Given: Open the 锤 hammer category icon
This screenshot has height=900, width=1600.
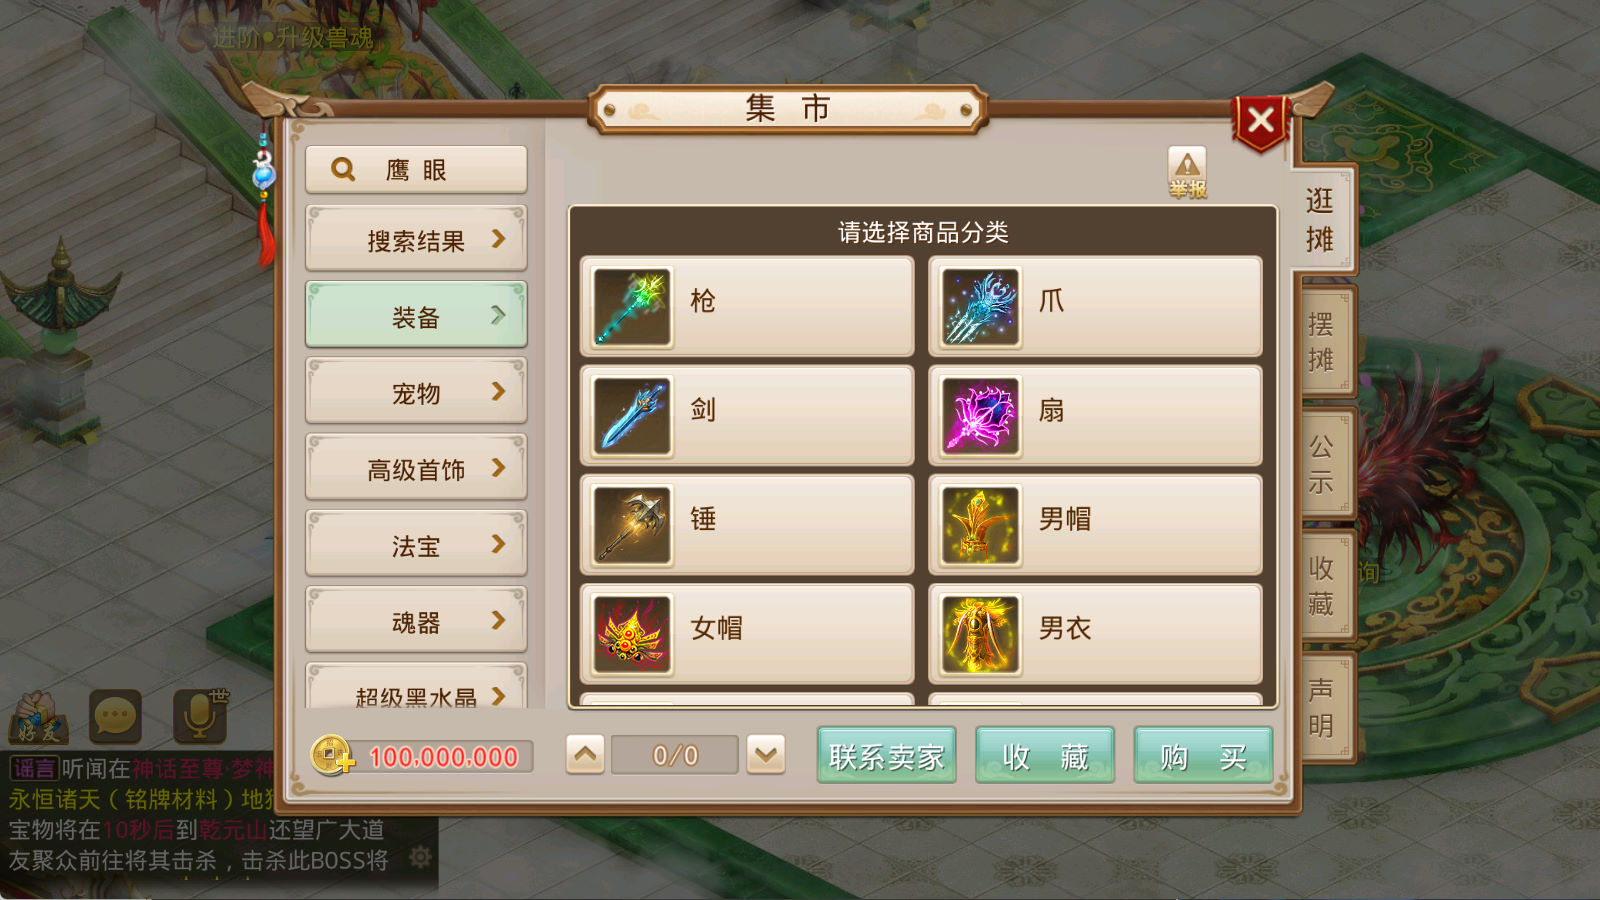Looking at the screenshot, I should pyautogui.click(x=632, y=525).
